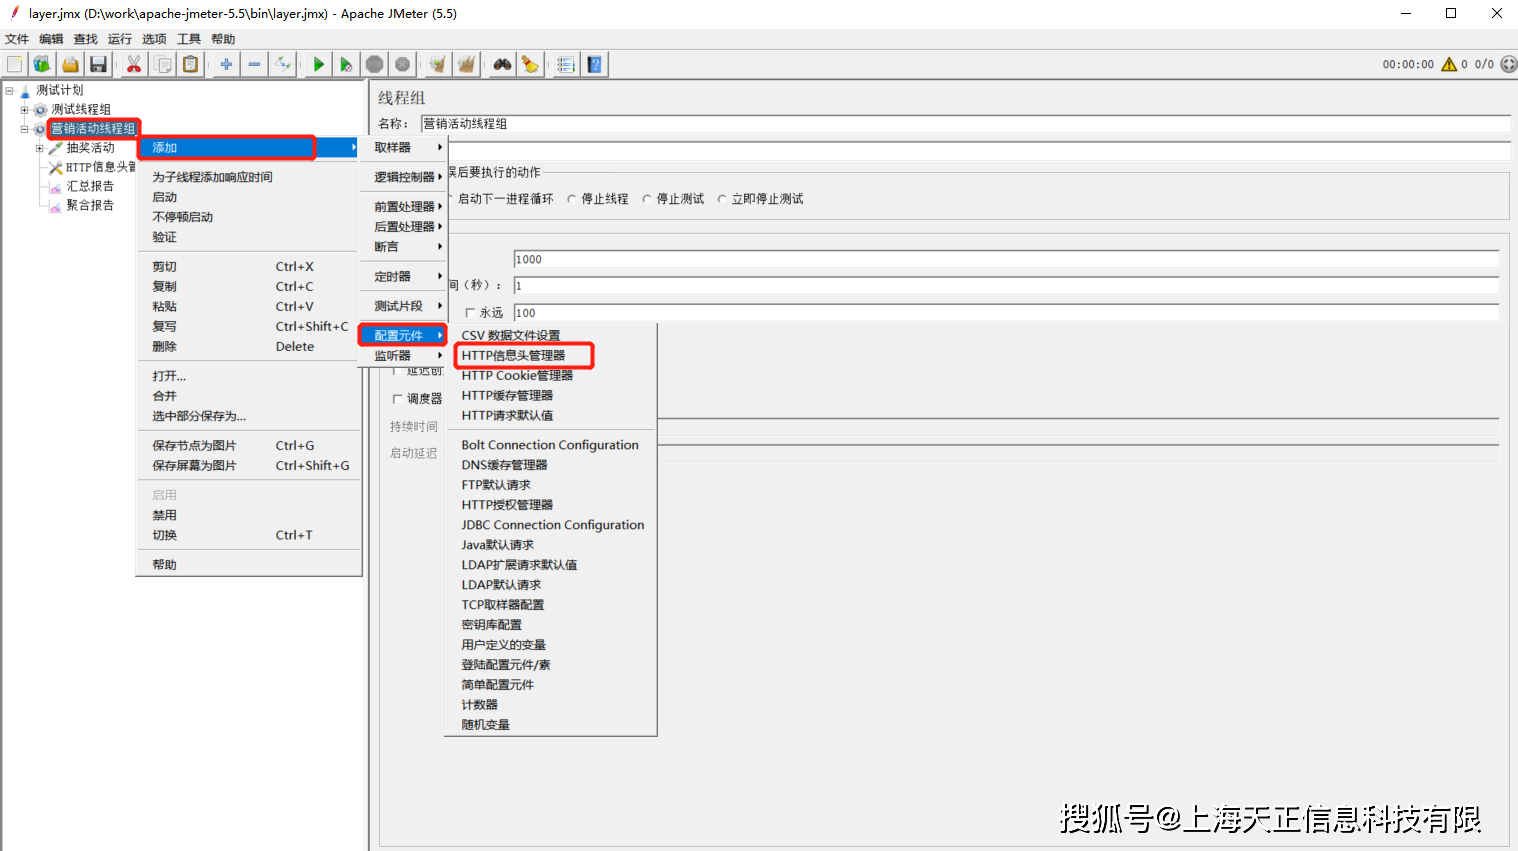
Task: Open the Templates toolbar icon
Action: click(42, 64)
